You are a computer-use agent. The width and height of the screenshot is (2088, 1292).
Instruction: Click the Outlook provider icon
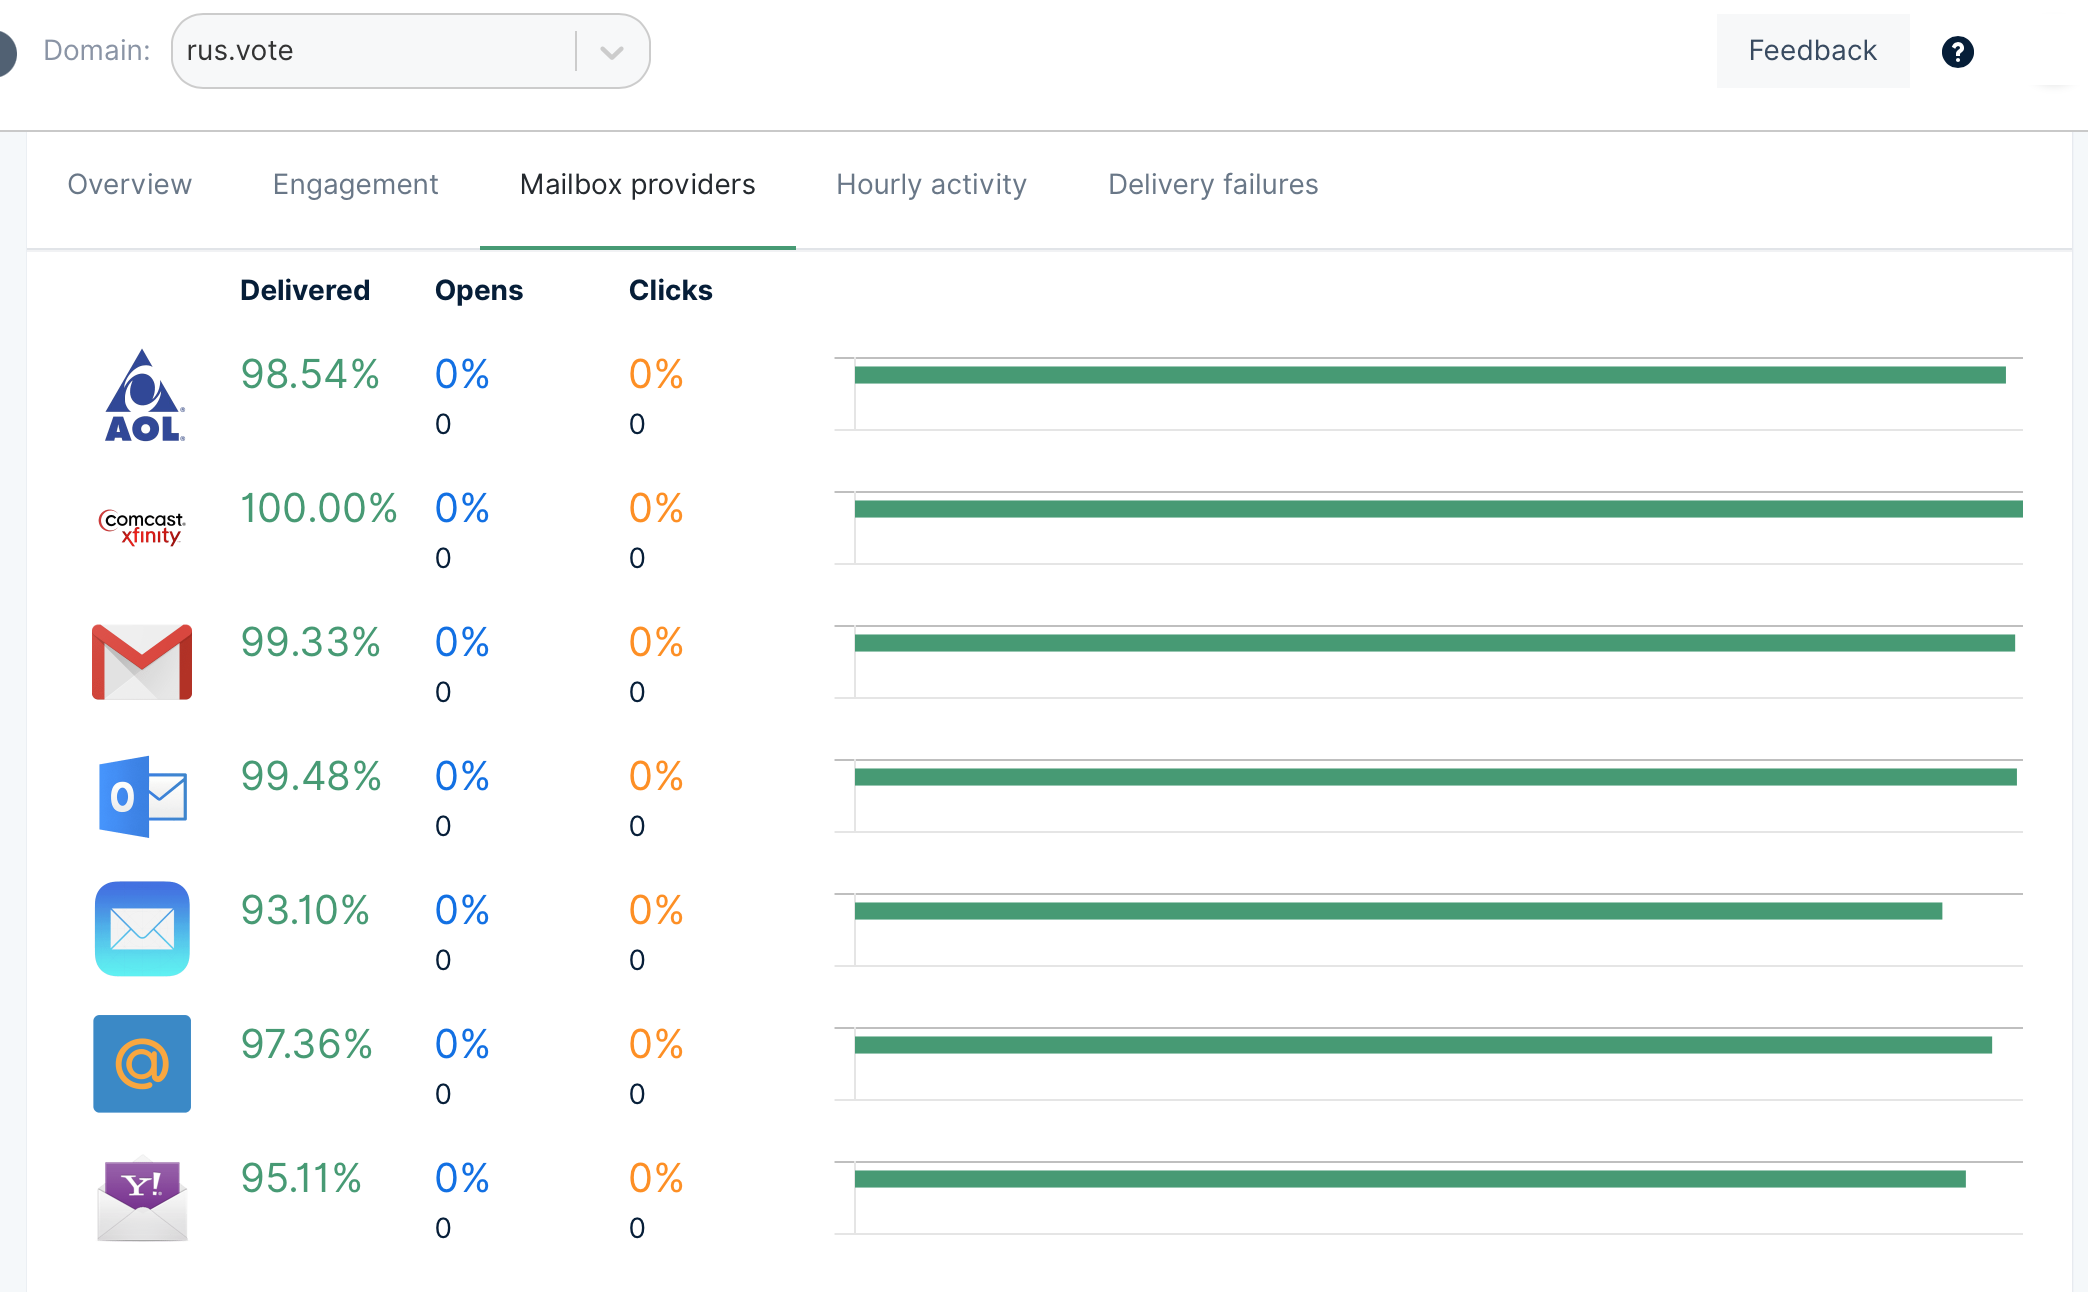(142, 796)
